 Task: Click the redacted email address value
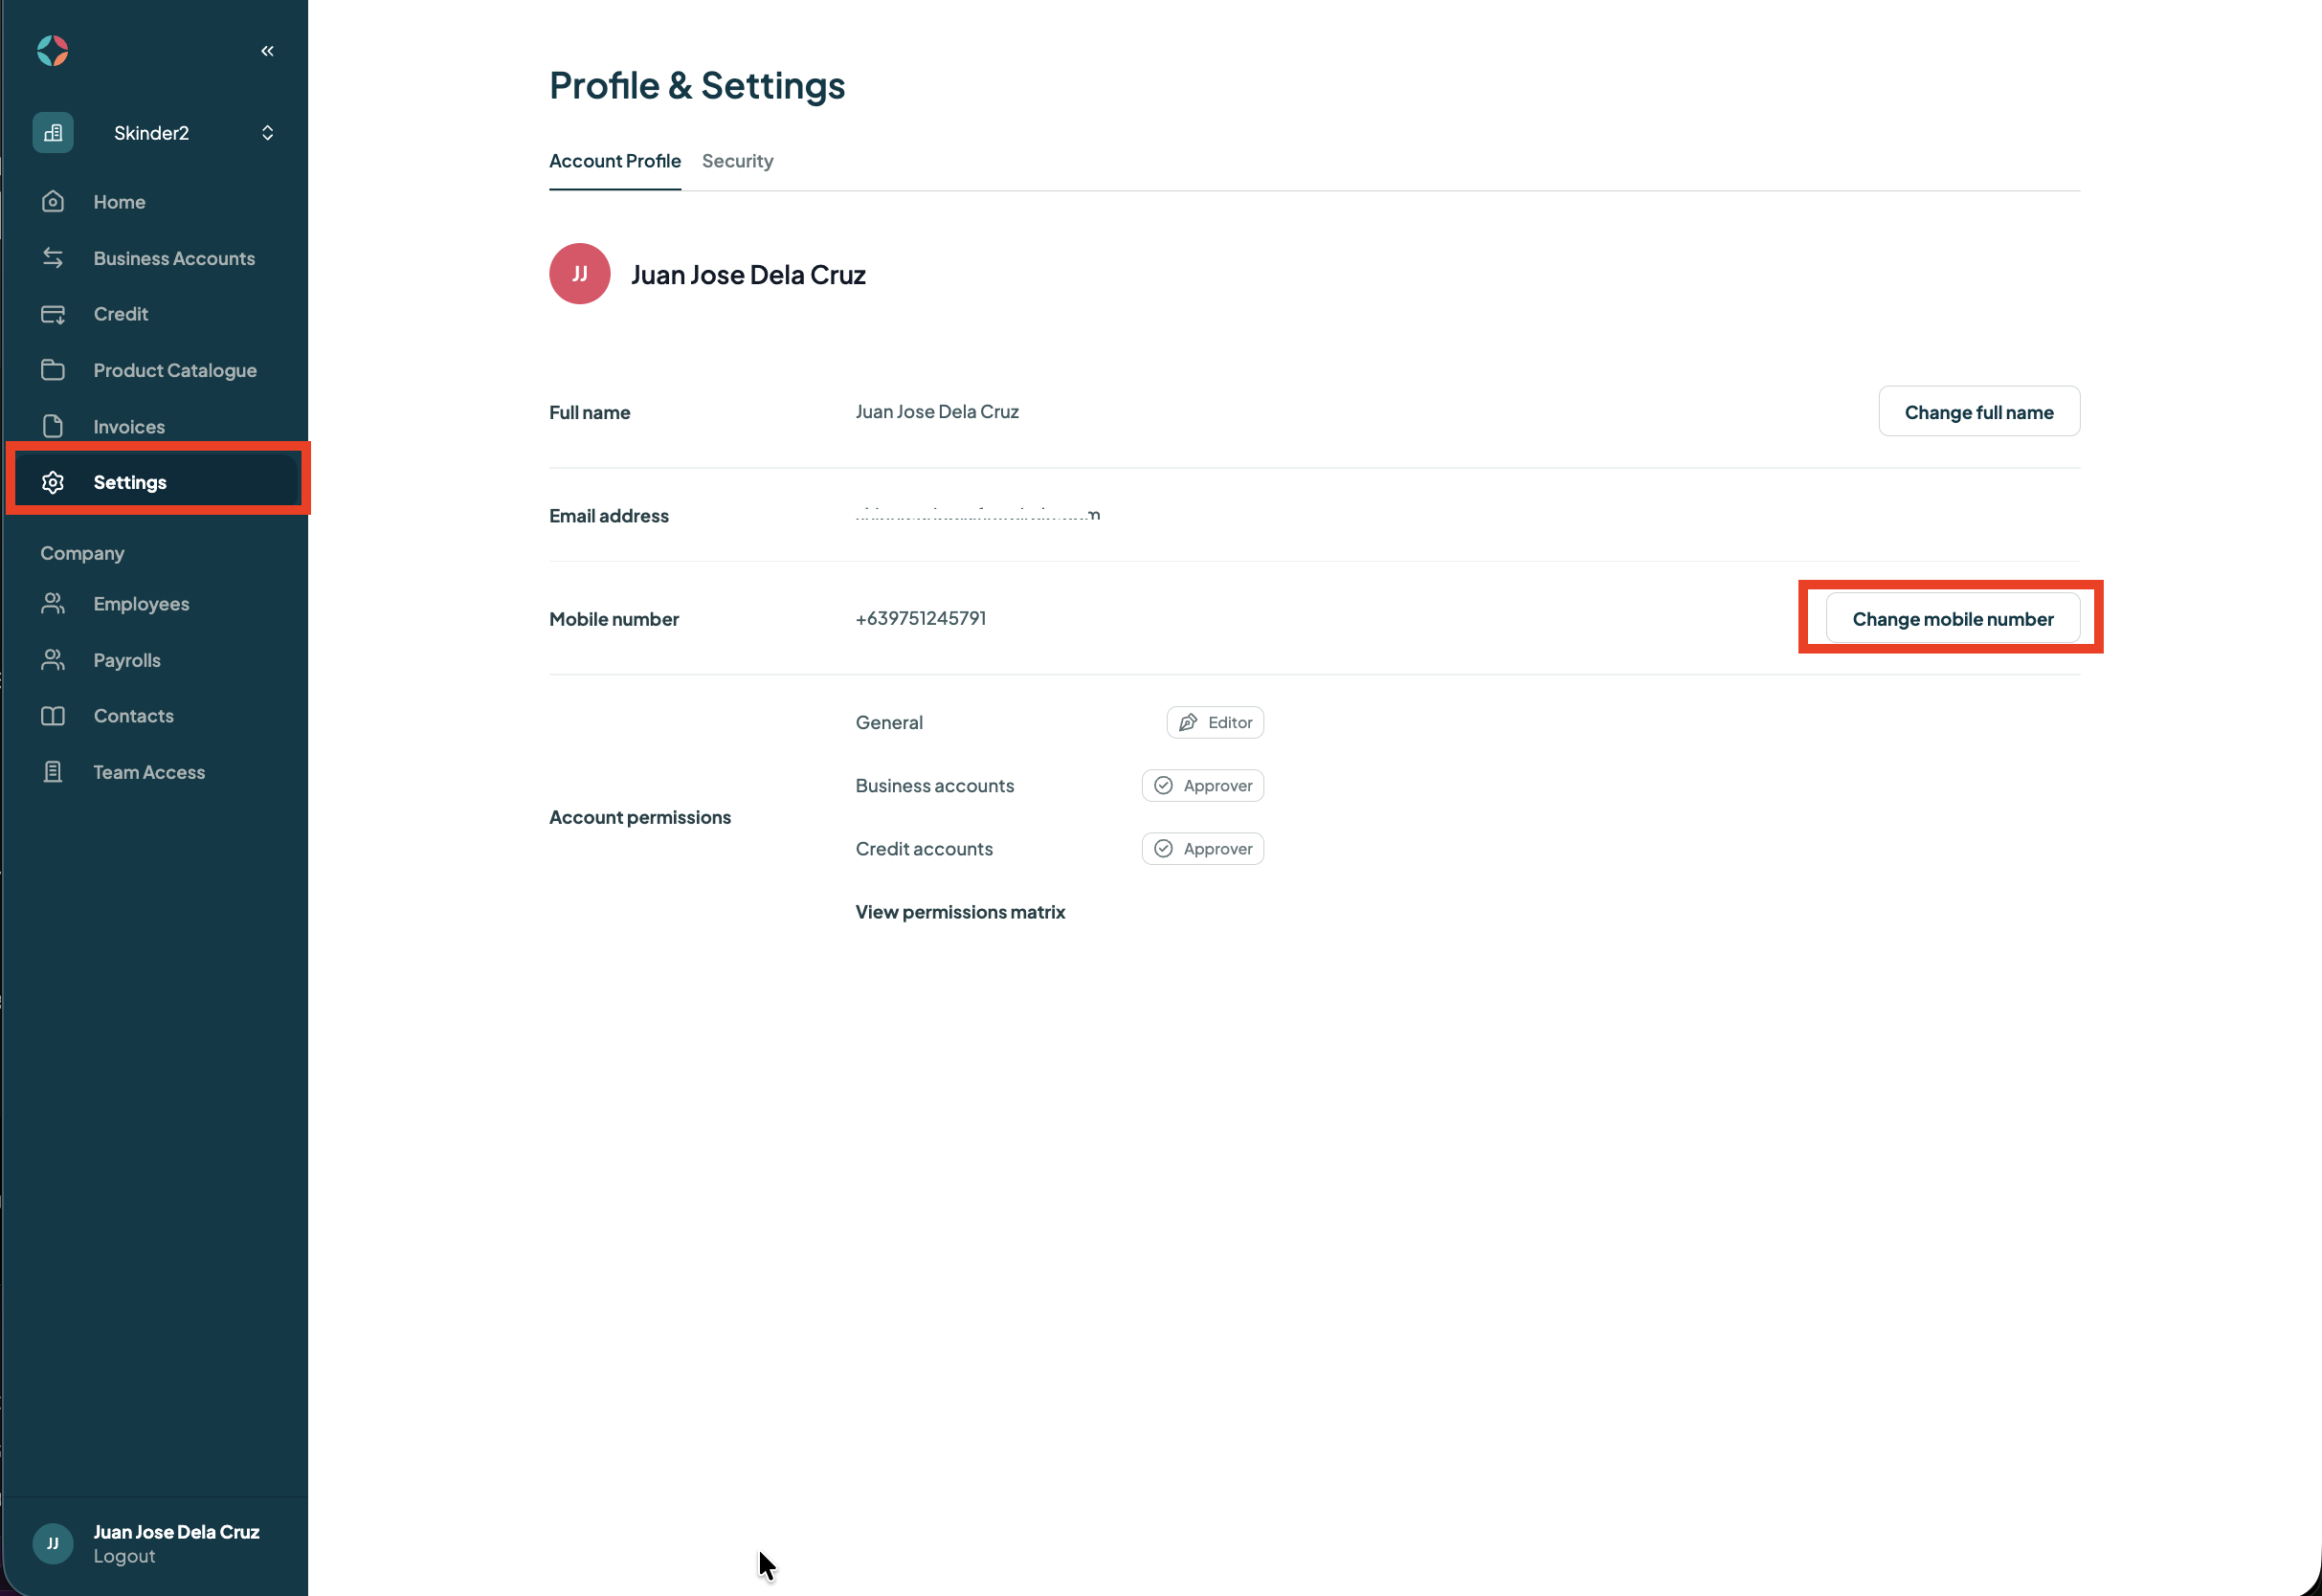click(978, 515)
